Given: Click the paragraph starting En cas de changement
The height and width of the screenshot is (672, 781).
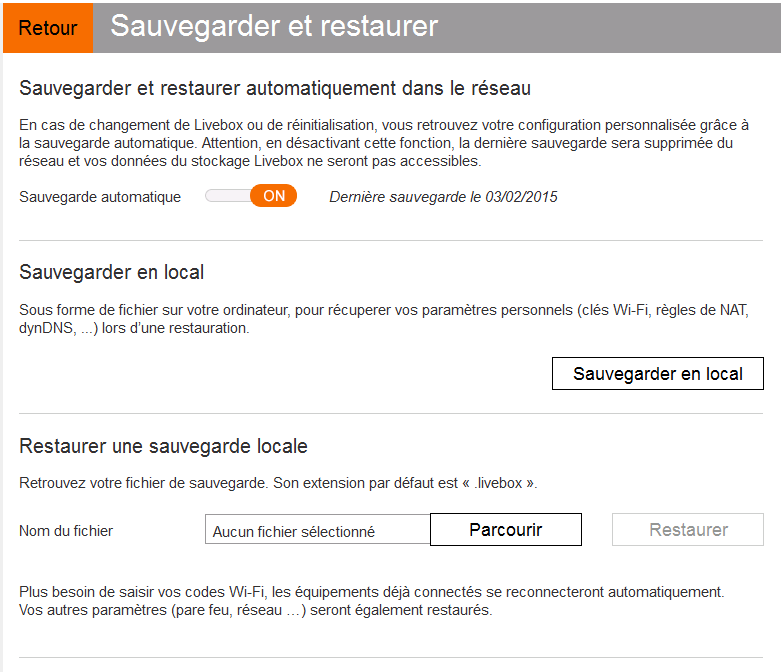Looking at the screenshot, I should (384, 143).
